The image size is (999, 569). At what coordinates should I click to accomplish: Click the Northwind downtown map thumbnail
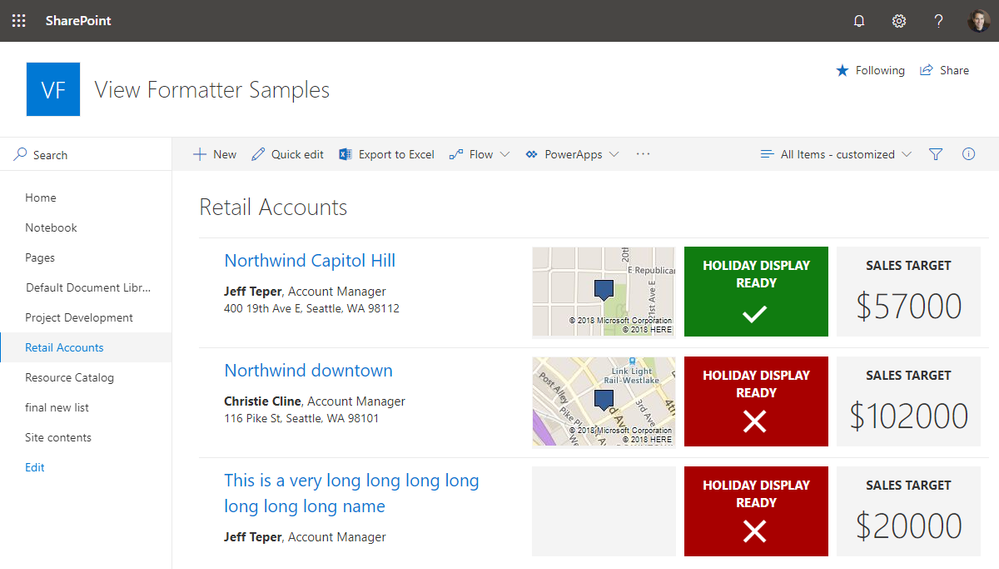[603, 401]
